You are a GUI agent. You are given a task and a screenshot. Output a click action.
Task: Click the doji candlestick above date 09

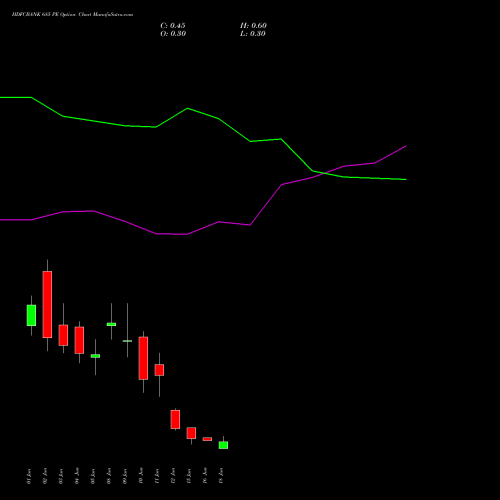pos(127,341)
